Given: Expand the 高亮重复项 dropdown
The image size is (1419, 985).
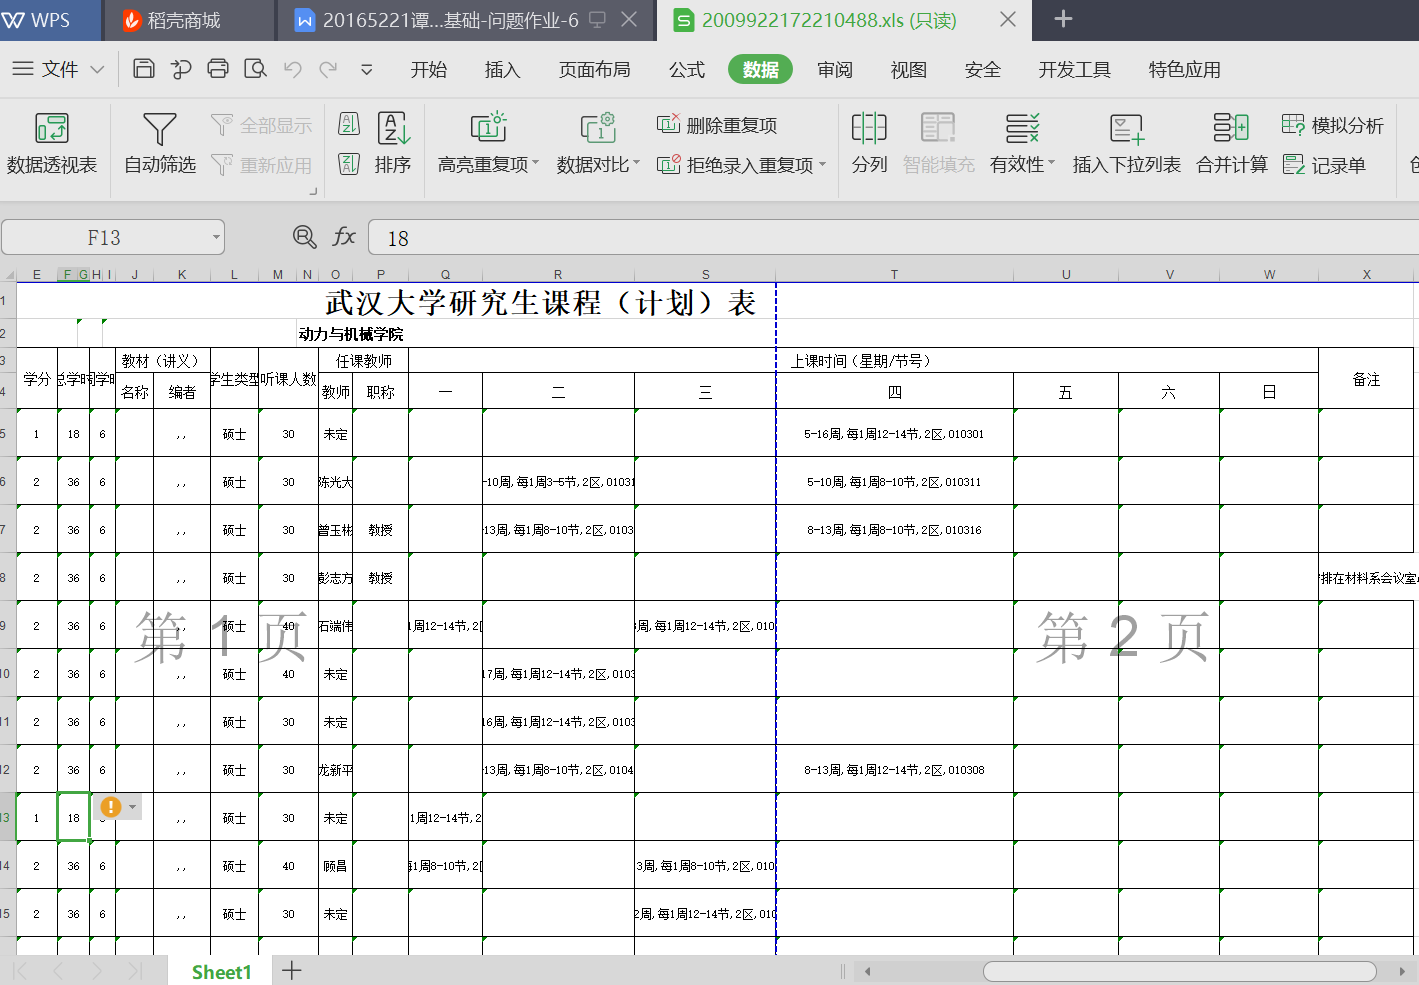Looking at the screenshot, I should pyautogui.click(x=536, y=164).
